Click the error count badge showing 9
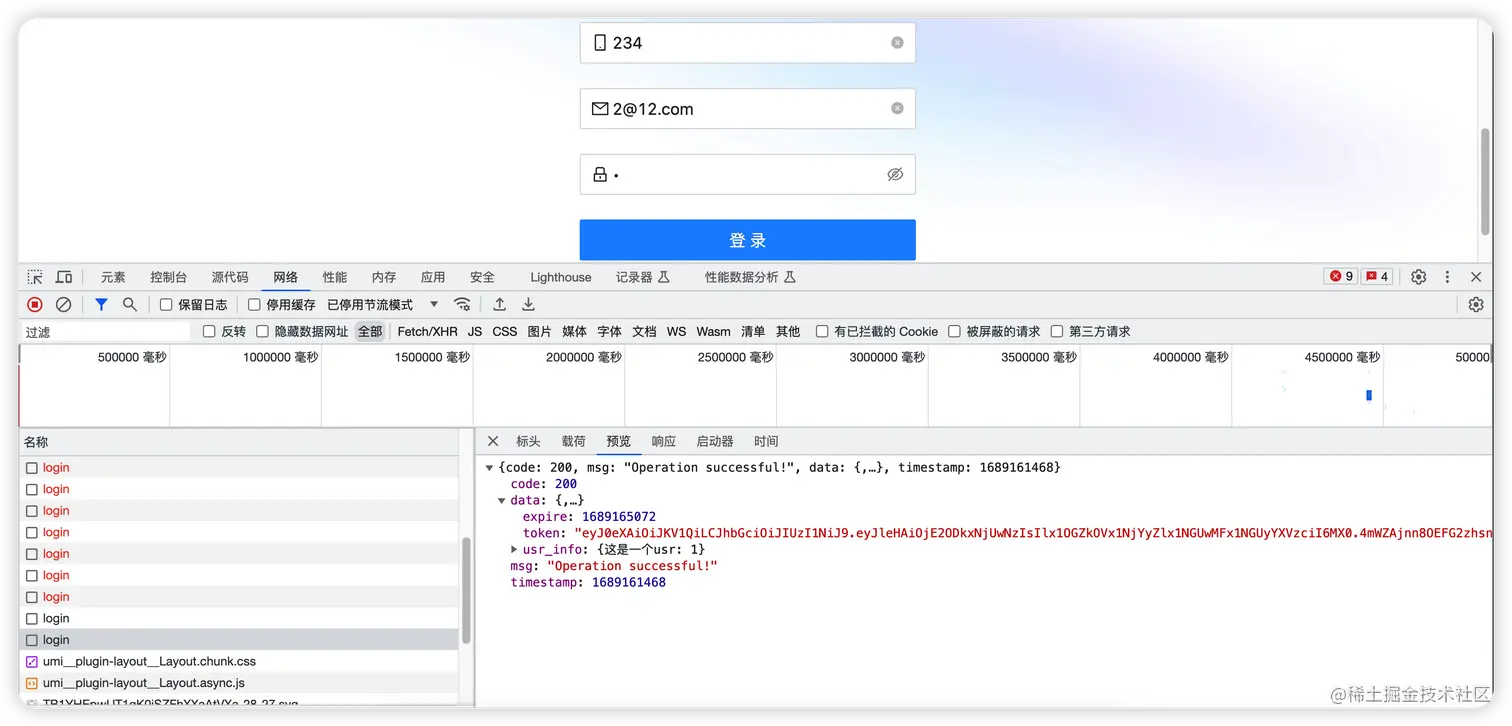 click(1340, 277)
